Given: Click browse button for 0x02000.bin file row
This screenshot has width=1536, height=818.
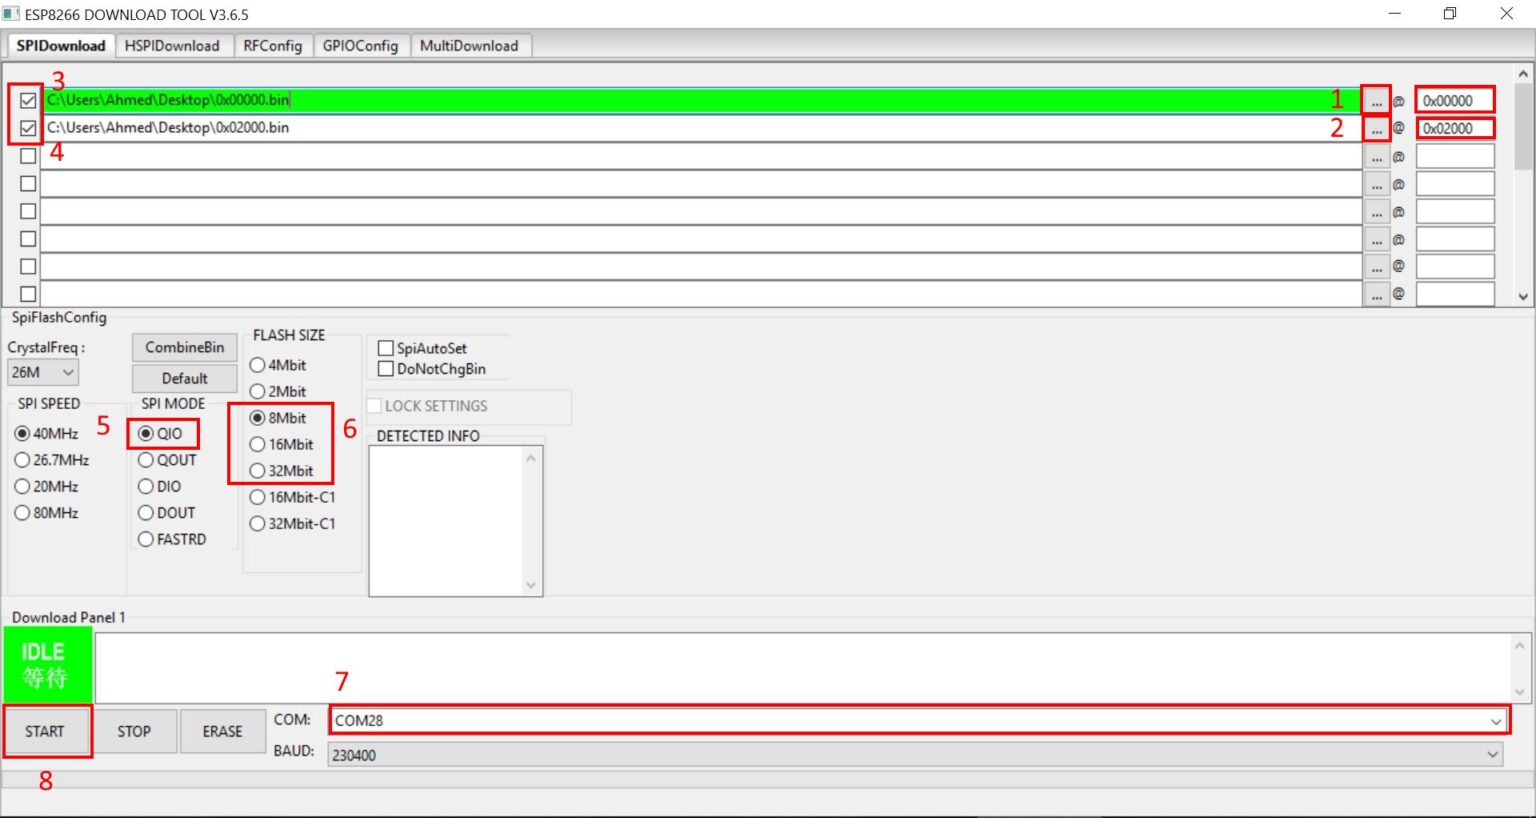Looking at the screenshot, I should (x=1376, y=129).
